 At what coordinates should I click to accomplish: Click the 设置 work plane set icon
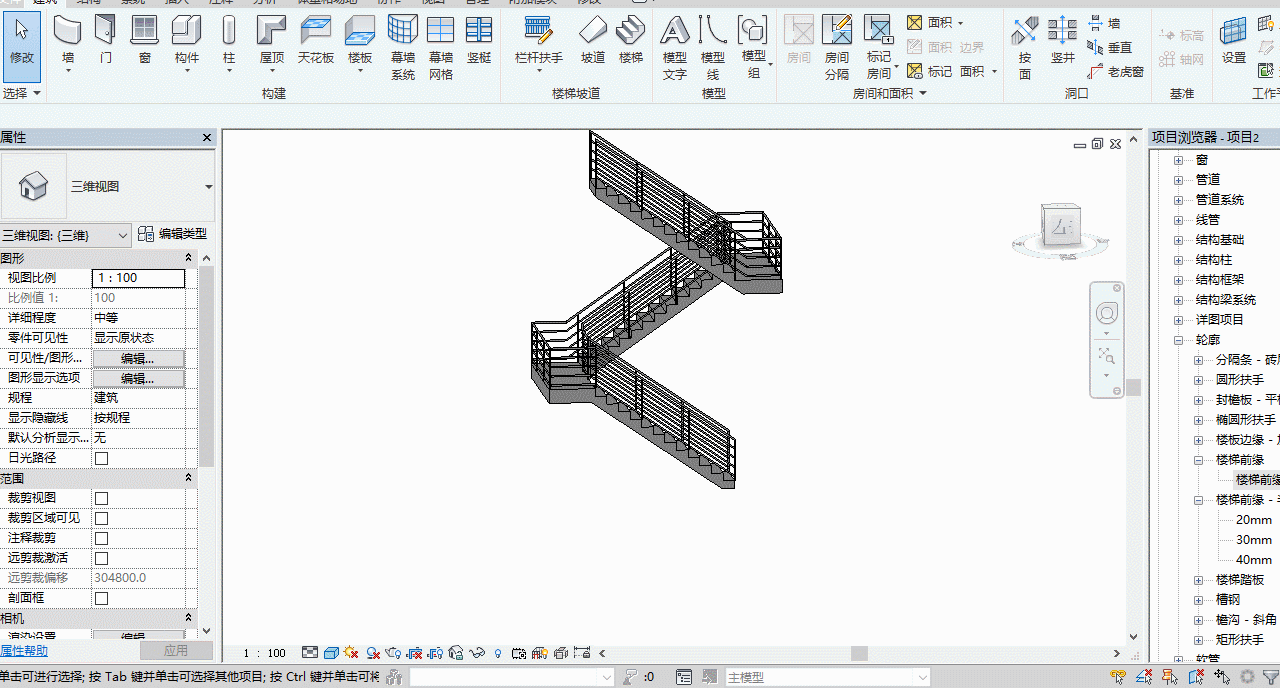pyautogui.click(x=1234, y=41)
